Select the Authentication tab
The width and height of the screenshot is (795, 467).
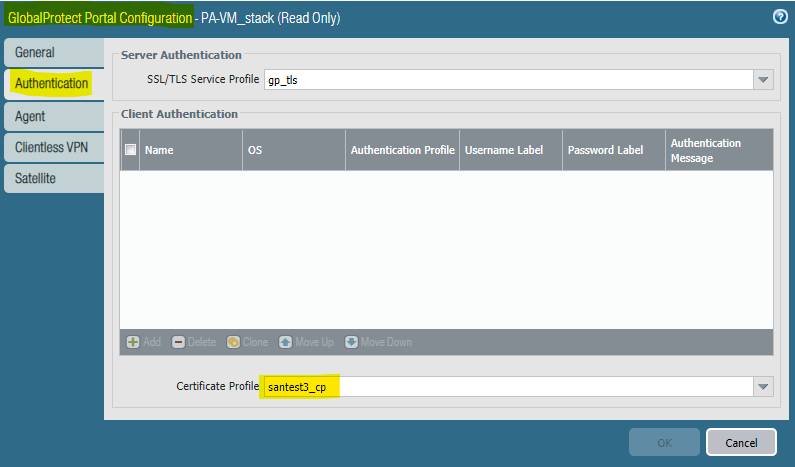(52, 83)
